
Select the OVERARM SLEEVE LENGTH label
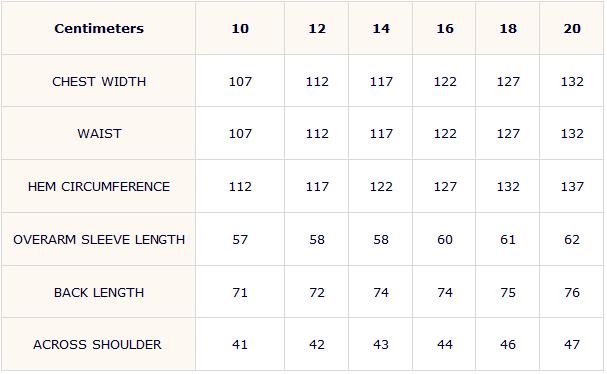click(x=99, y=240)
